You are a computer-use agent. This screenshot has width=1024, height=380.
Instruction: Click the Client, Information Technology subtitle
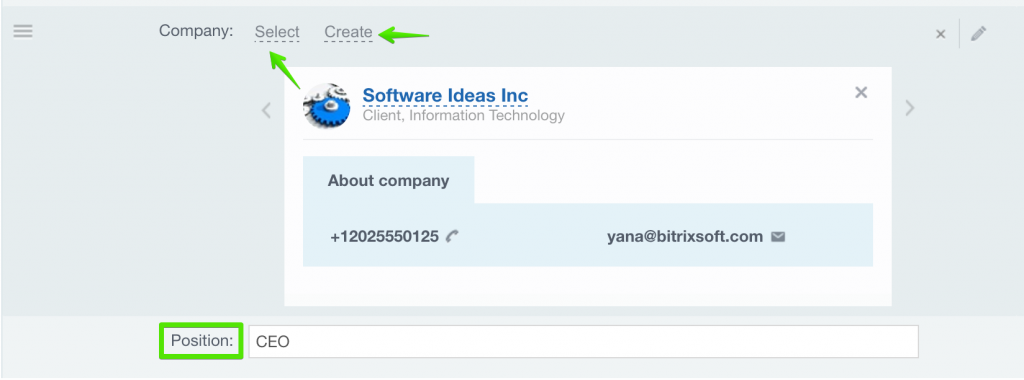tap(464, 116)
